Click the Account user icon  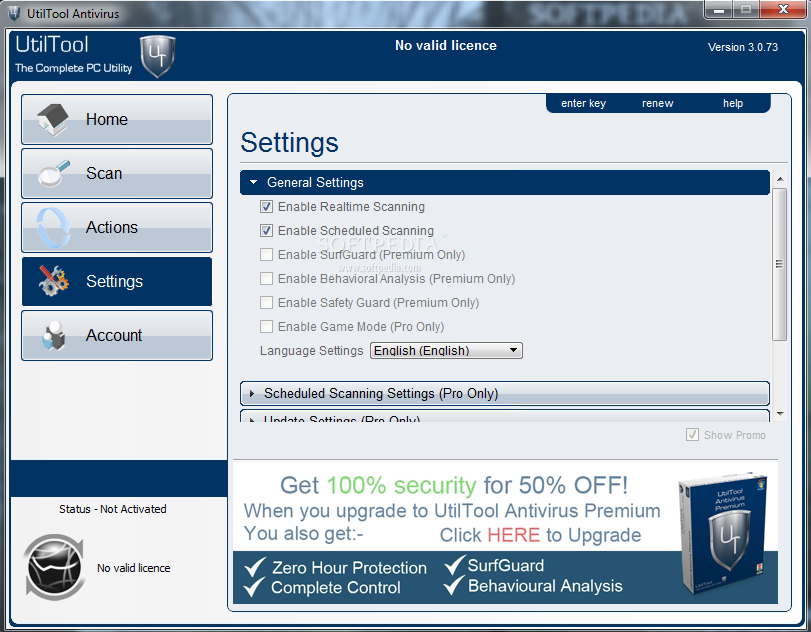pyautogui.click(x=54, y=336)
